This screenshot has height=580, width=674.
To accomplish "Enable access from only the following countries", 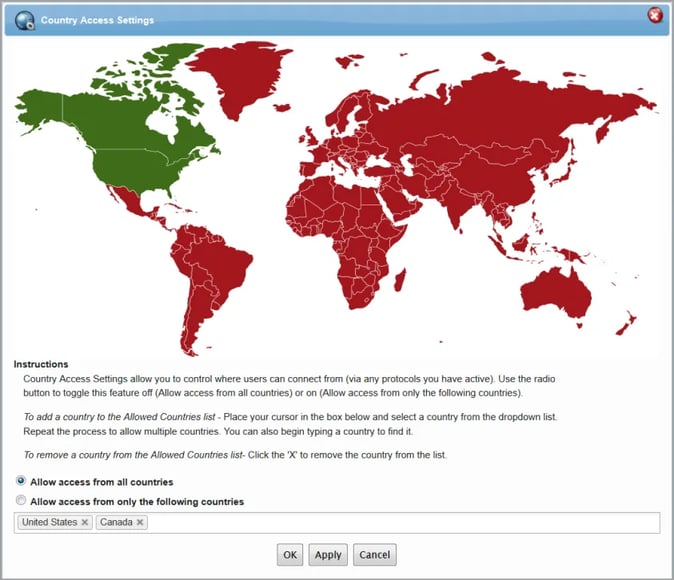I will click(21, 501).
